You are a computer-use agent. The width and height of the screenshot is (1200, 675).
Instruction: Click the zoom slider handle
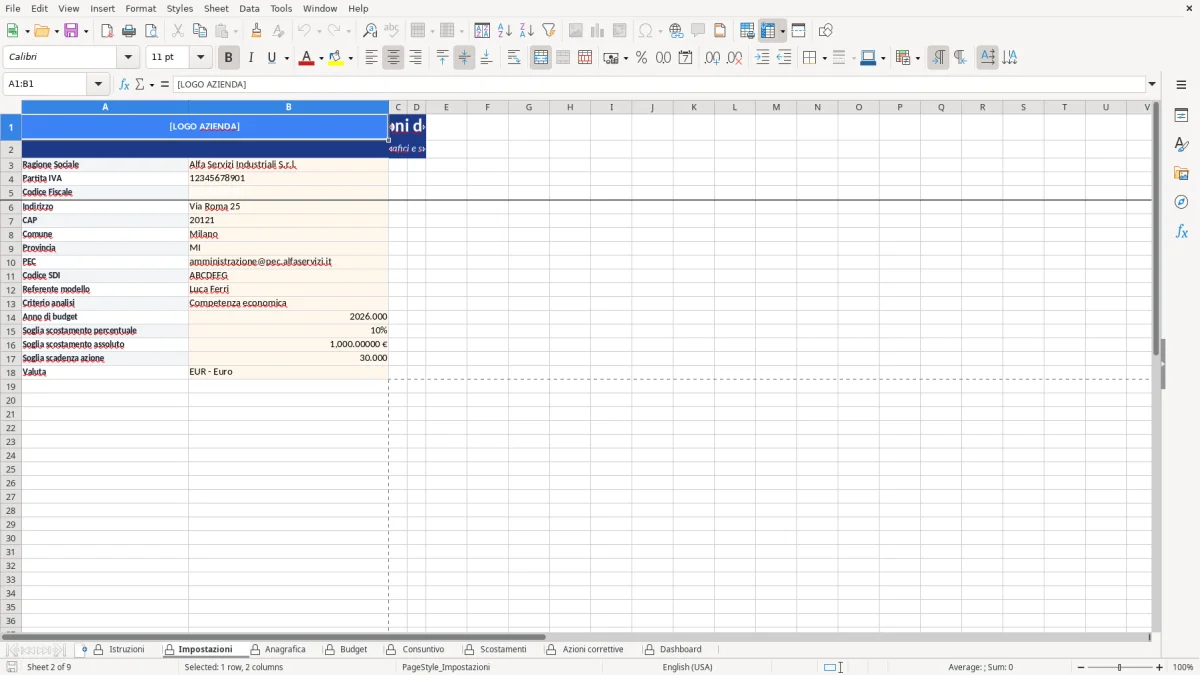[x=1120, y=667]
